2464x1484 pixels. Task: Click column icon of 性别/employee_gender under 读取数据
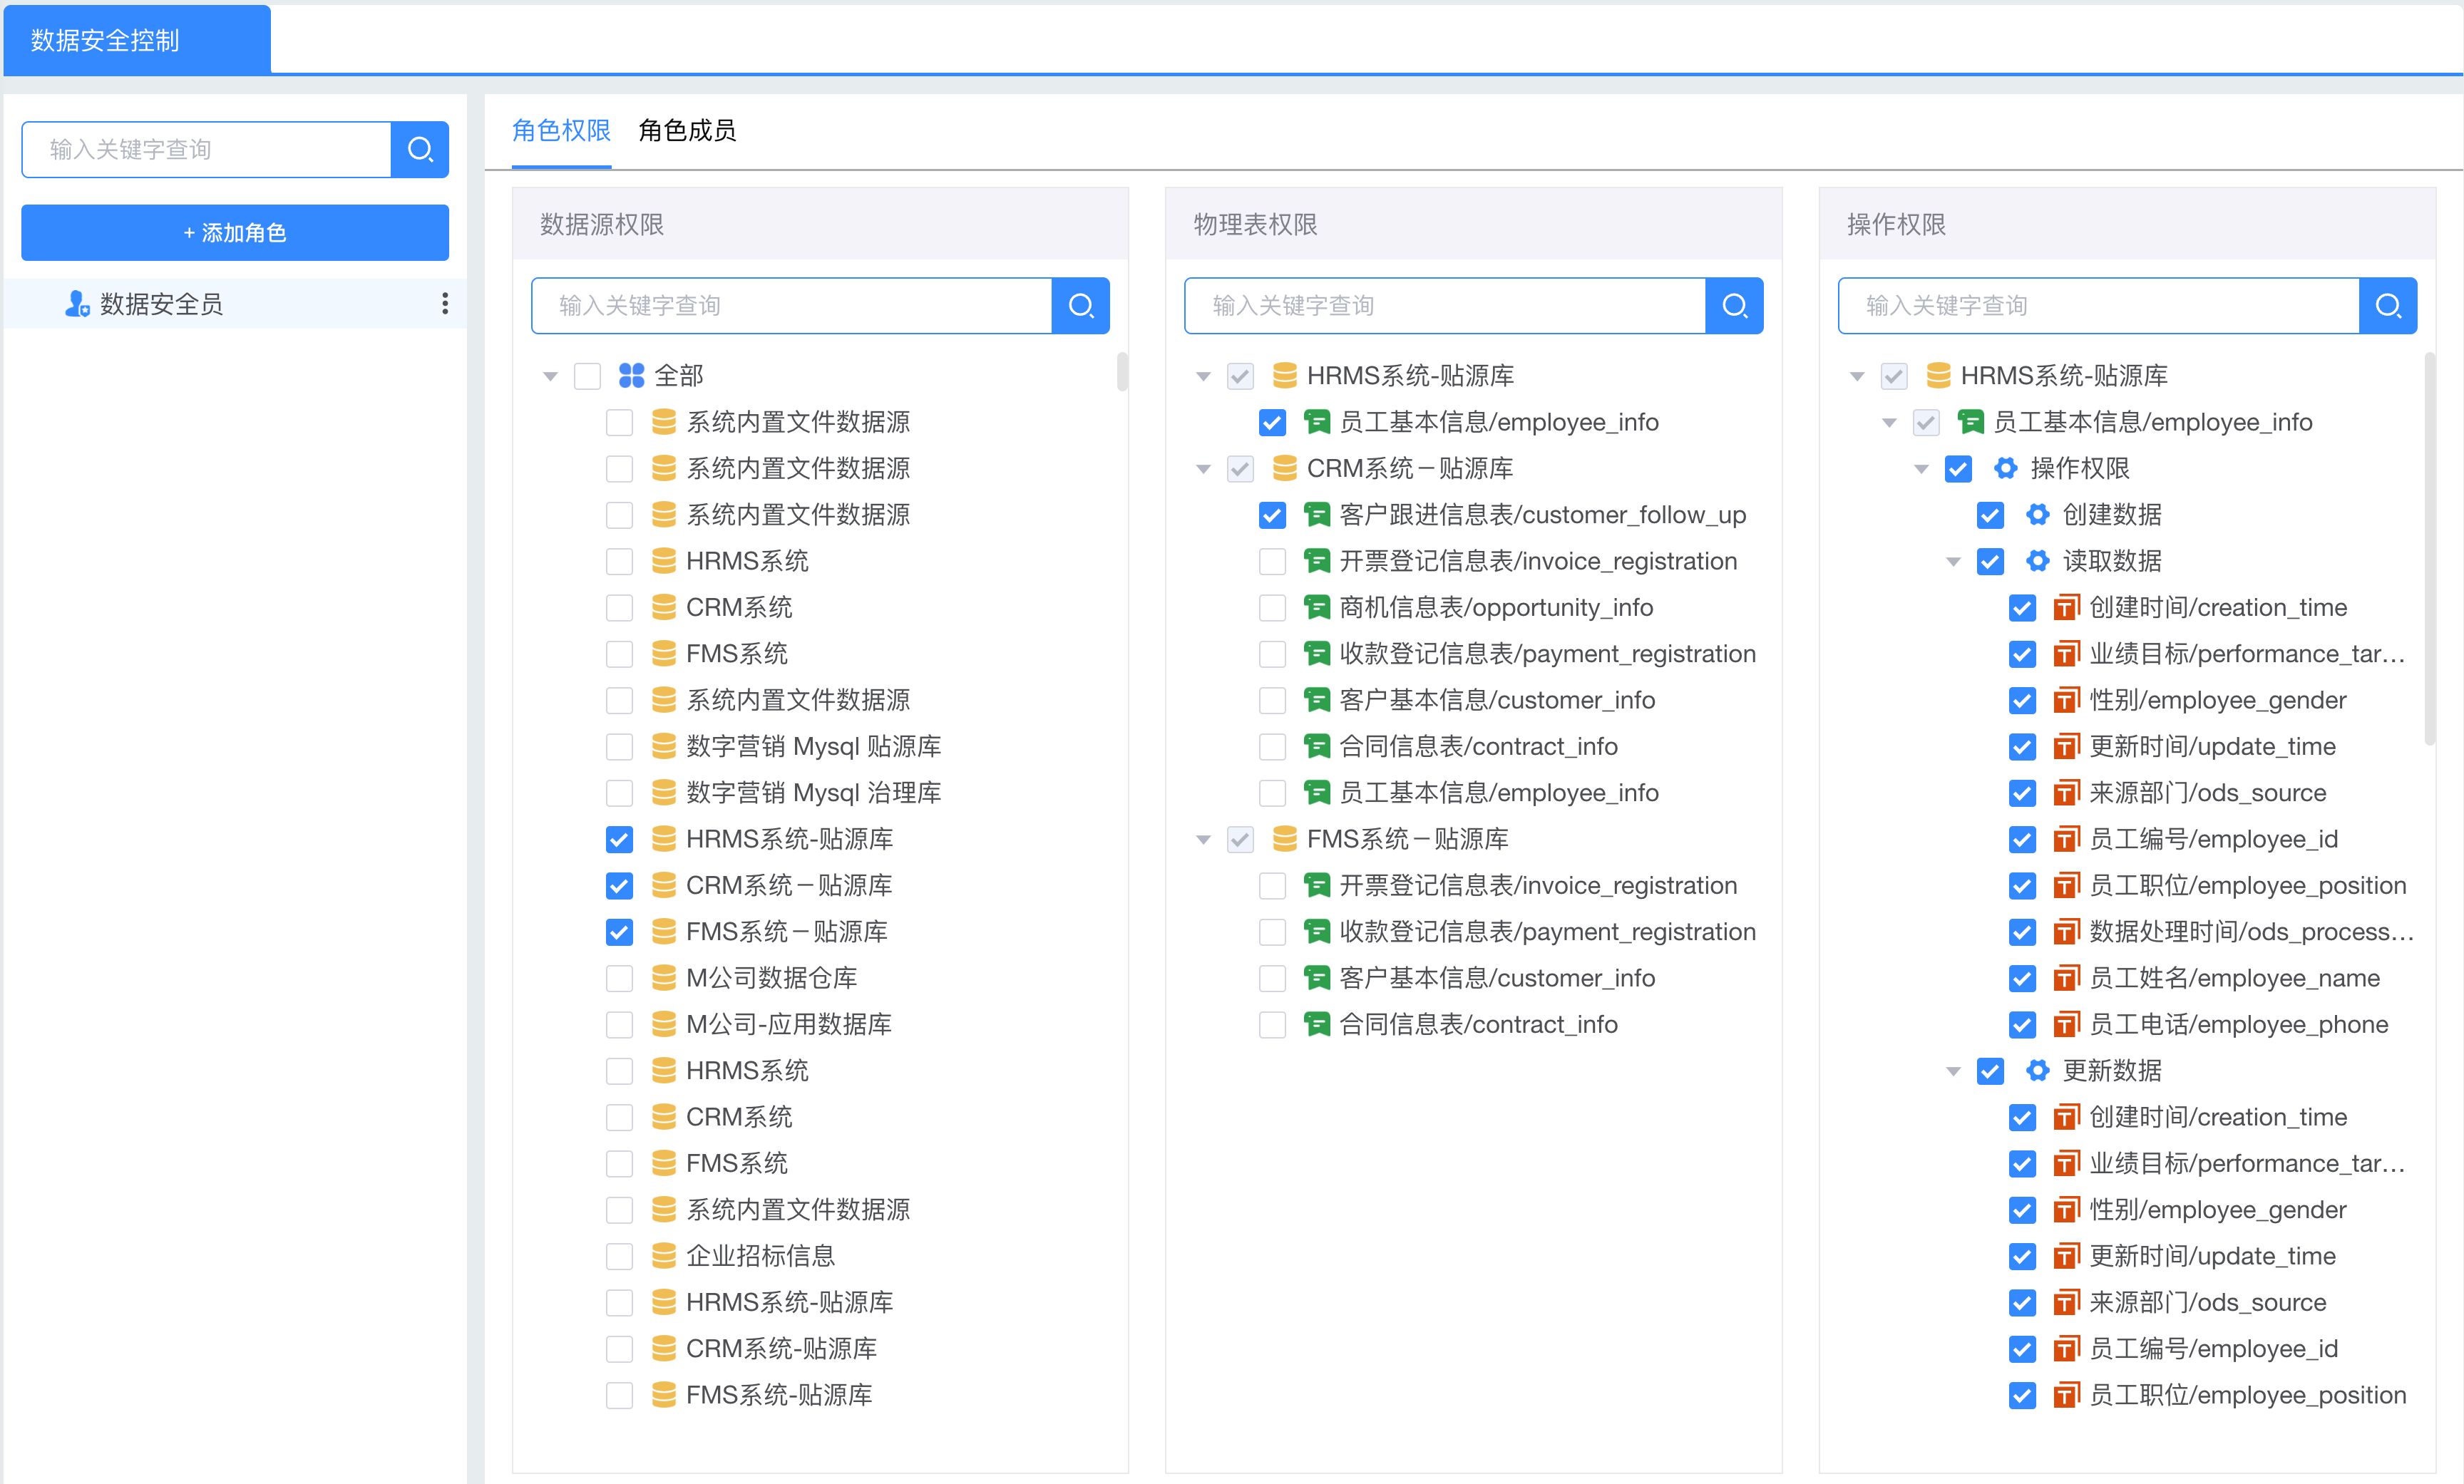click(x=2066, y=700)
